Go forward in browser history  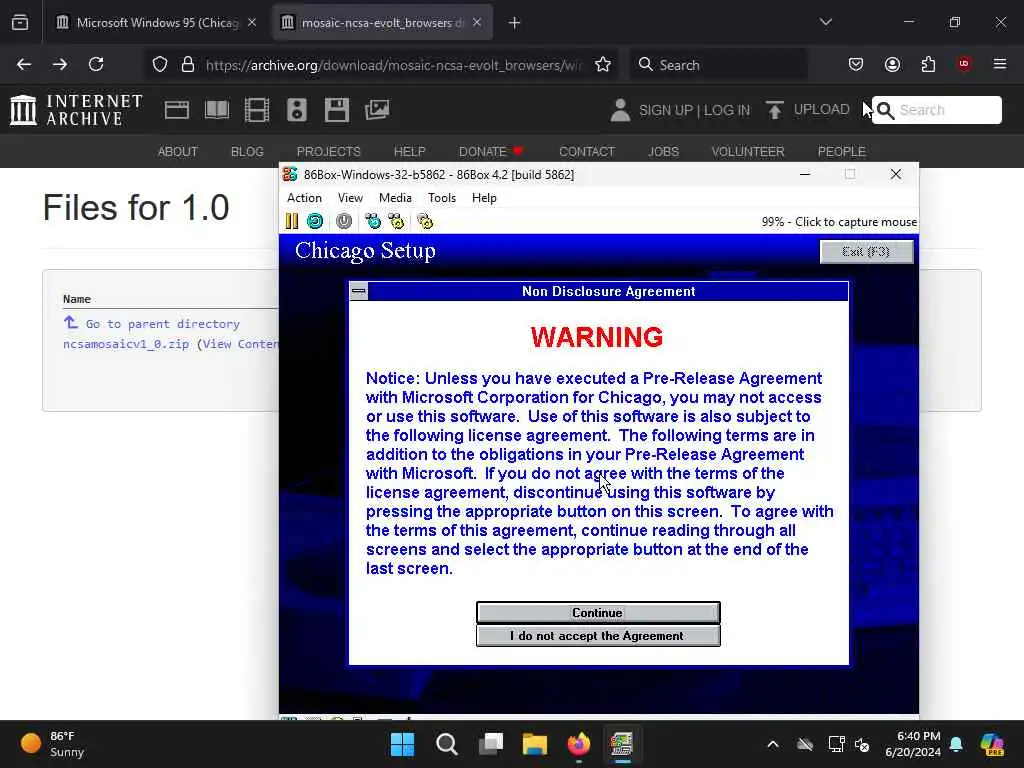pyautogui.click(x=59, y=64)
